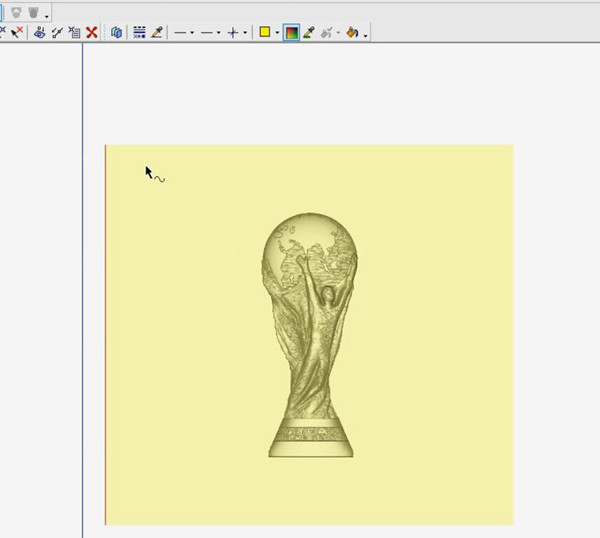This screenshot has height=538, width=600.
Task: Open the yellow fill color dropdown arrow
Action: [x=277, y=33]
